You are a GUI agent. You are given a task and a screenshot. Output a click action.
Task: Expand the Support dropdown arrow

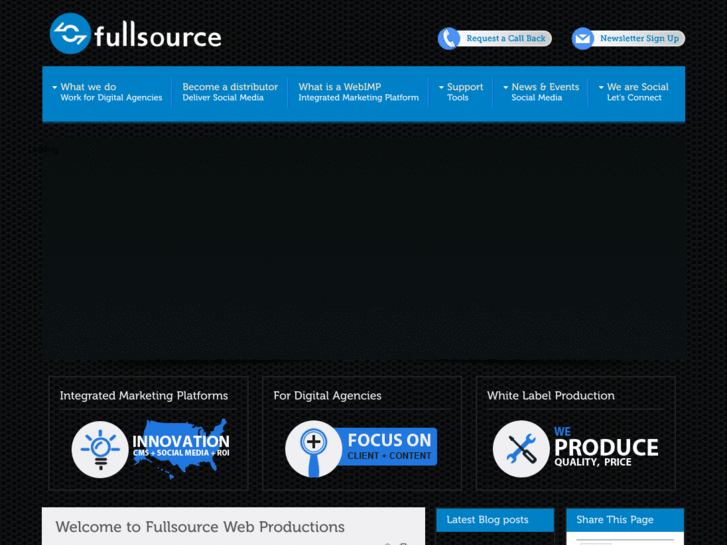click(441, 87)
